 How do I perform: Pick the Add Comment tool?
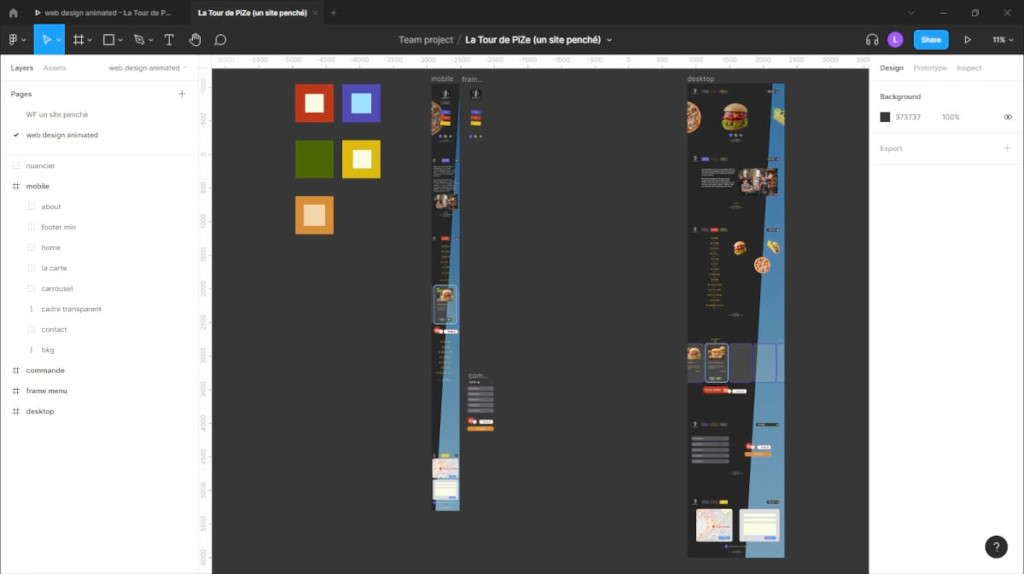coord(220,40)
